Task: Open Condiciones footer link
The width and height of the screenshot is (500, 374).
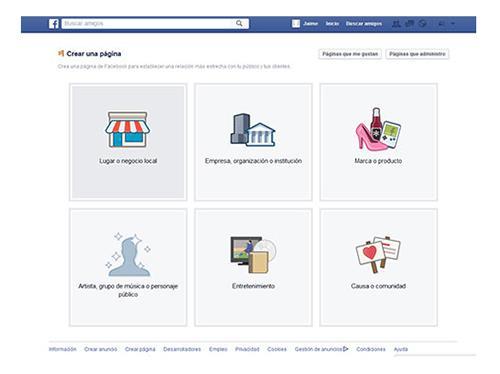Action: (x=371, y=349)
